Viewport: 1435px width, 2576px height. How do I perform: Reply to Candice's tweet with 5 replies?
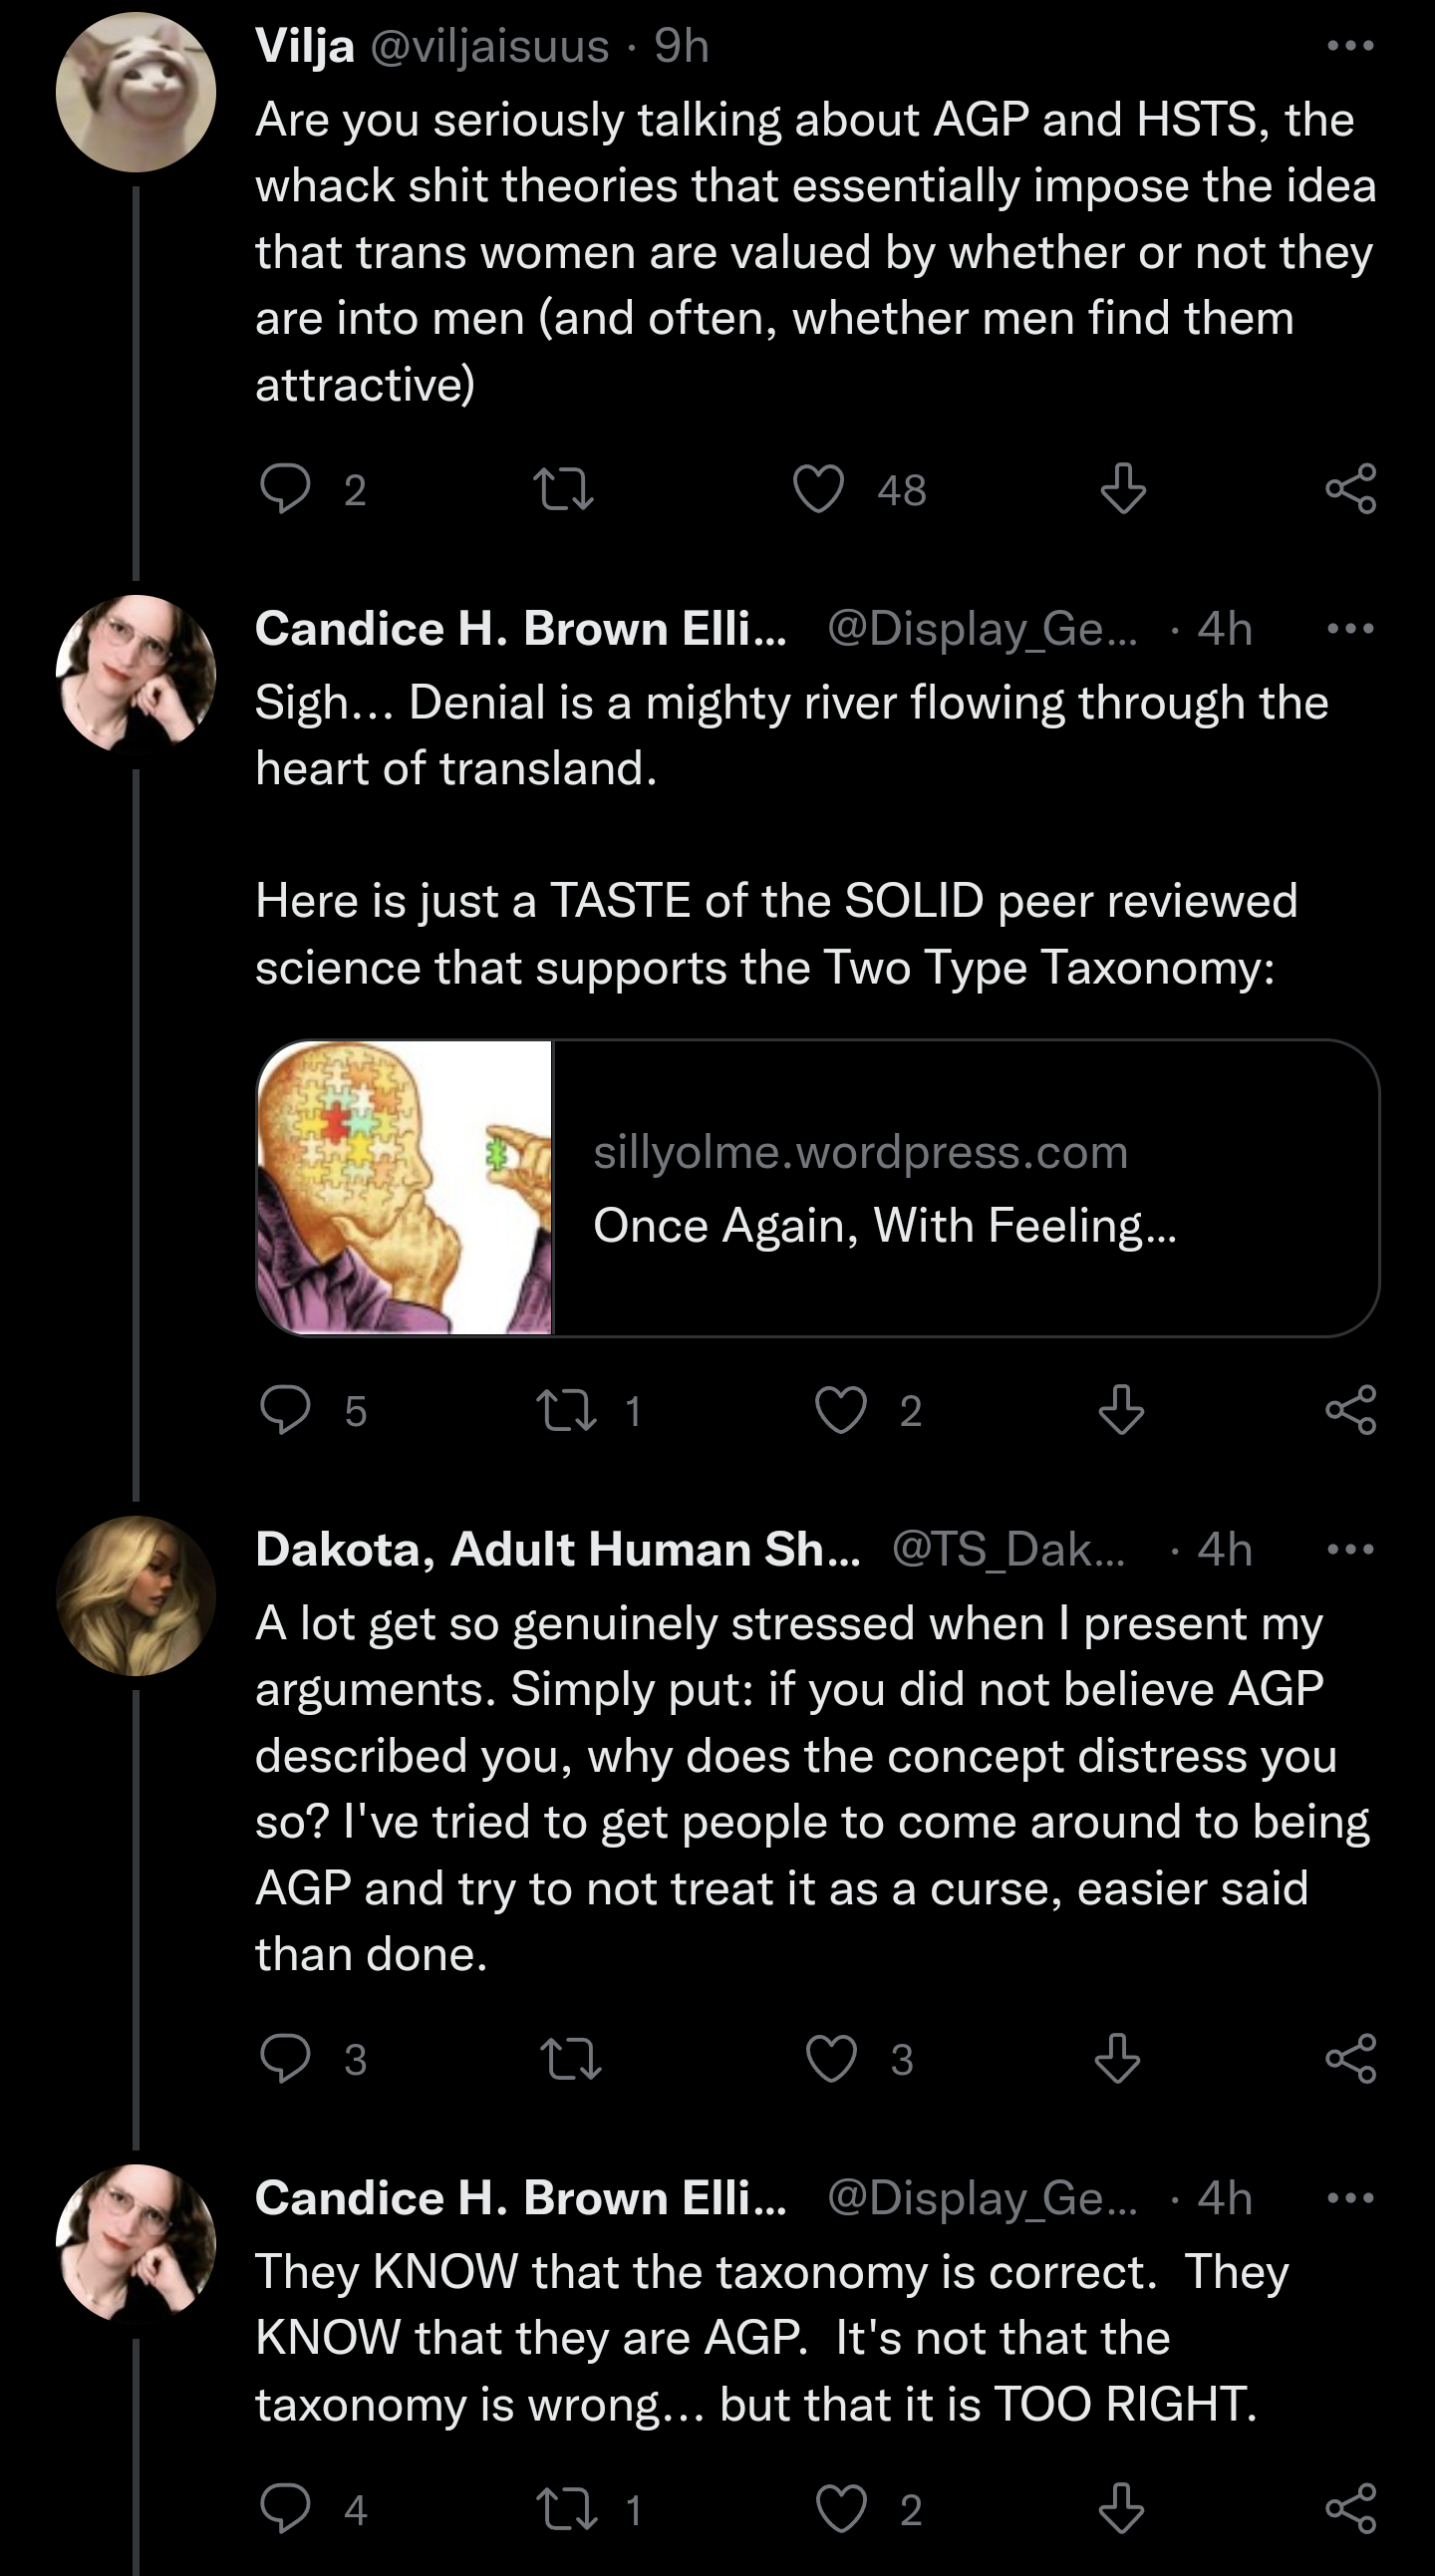[x=285, y=1411]
